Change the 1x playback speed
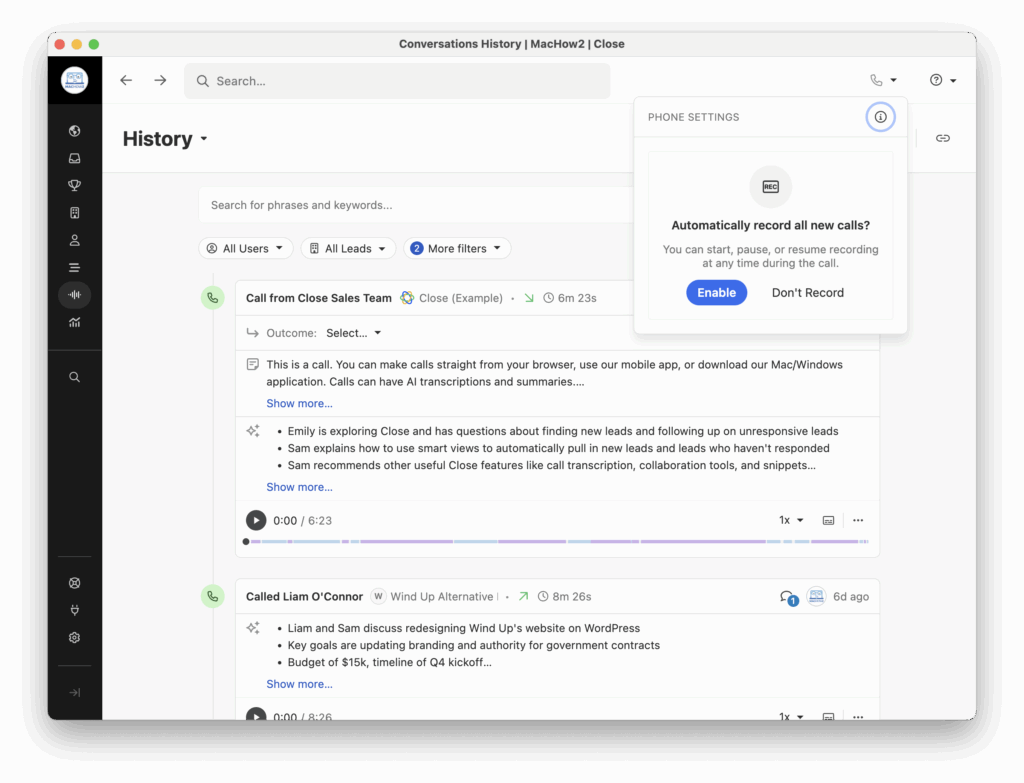Screen dimensions: 1024x783 [791, 520]
